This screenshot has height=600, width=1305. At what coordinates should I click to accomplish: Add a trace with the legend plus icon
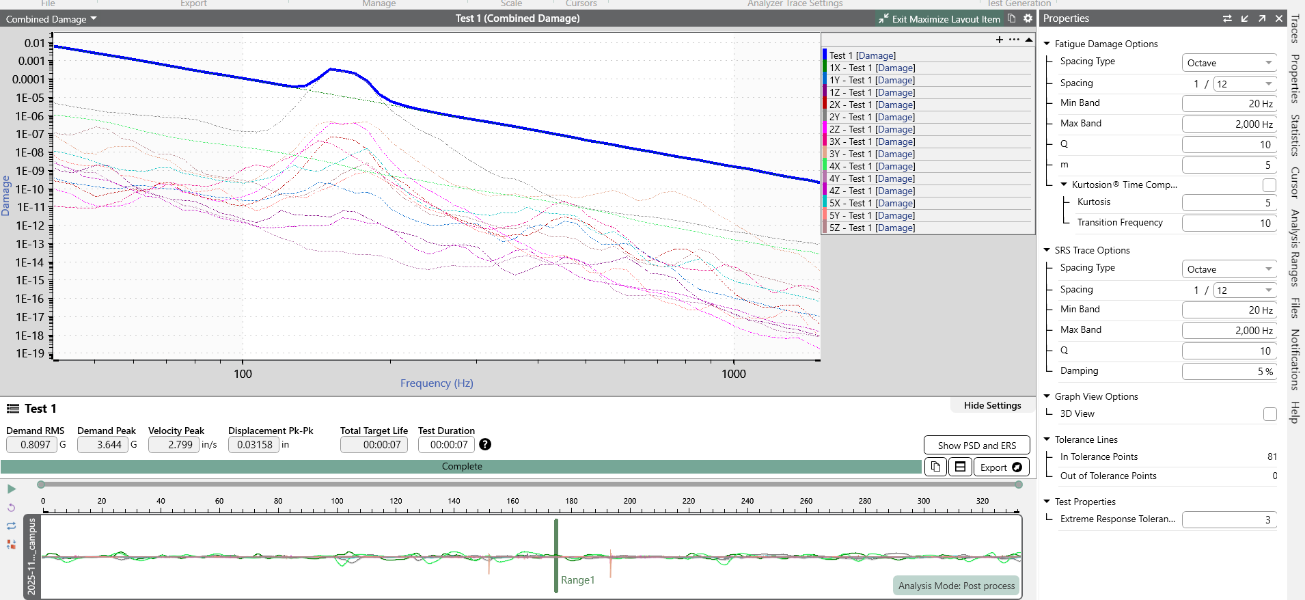[x=999, y=40]
